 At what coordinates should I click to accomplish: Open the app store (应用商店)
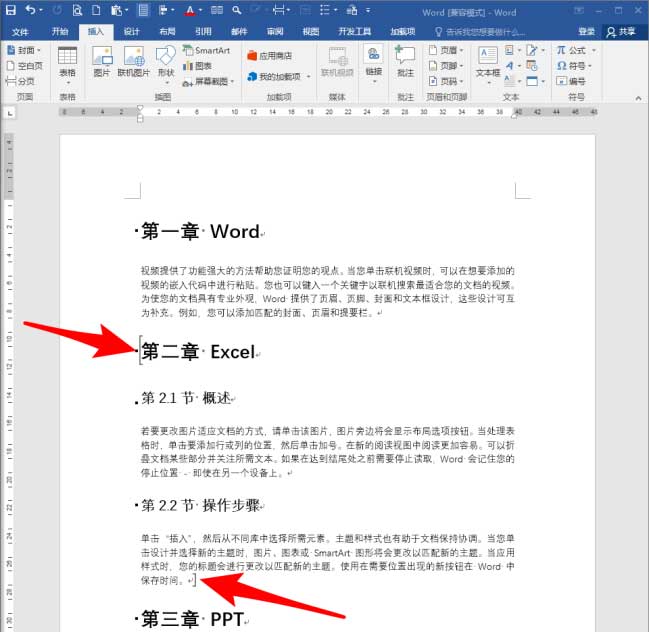pos(269,56)
